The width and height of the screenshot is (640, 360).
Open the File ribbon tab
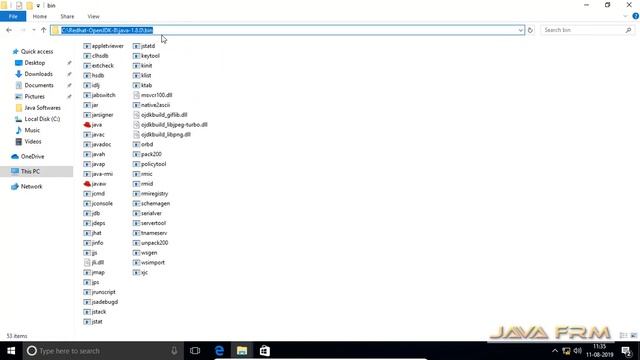tap(13, 16)
